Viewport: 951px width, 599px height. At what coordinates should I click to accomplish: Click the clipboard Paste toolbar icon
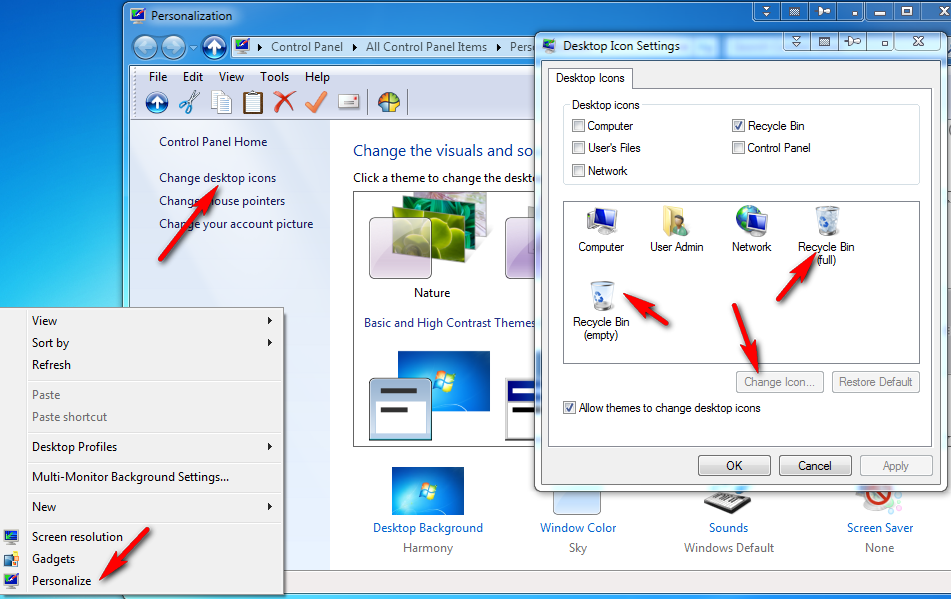coord(253,102)
